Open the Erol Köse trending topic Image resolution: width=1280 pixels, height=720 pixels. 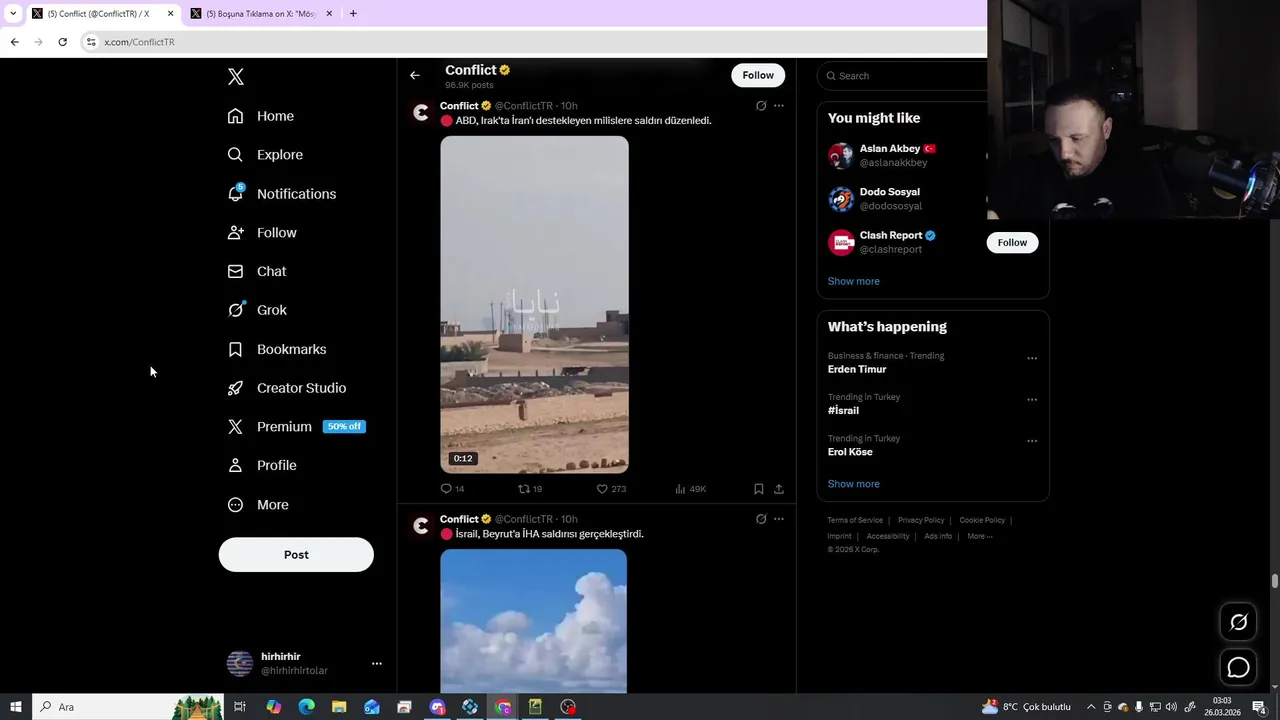pos(850,452)
